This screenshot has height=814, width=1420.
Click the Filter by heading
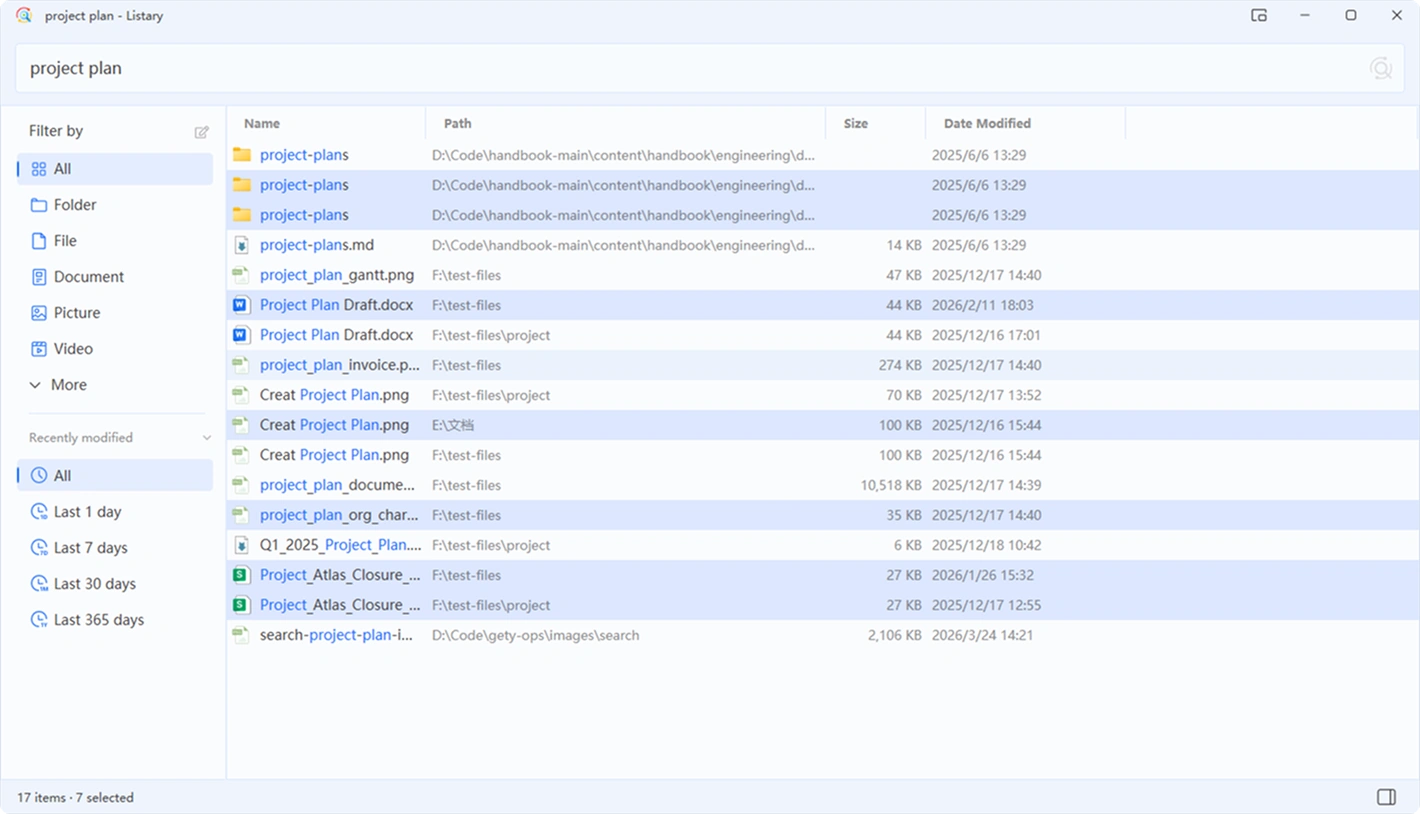point(56,131)
